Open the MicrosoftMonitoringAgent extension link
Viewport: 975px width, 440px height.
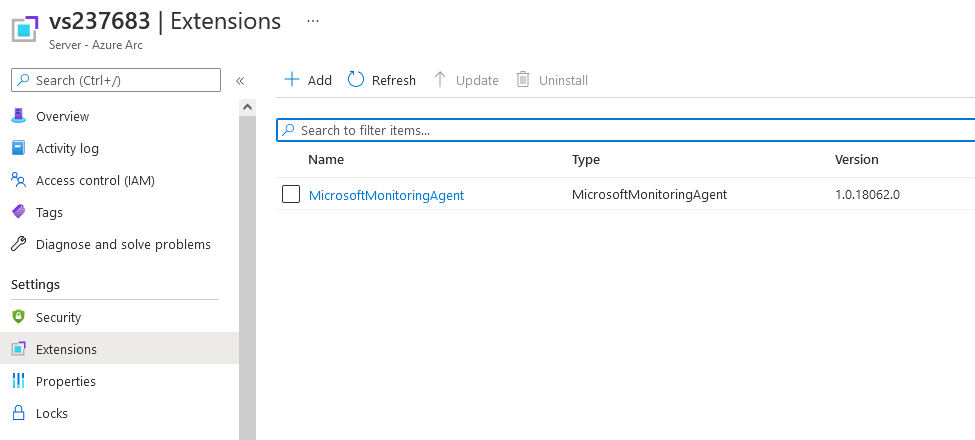coord(386,195)
